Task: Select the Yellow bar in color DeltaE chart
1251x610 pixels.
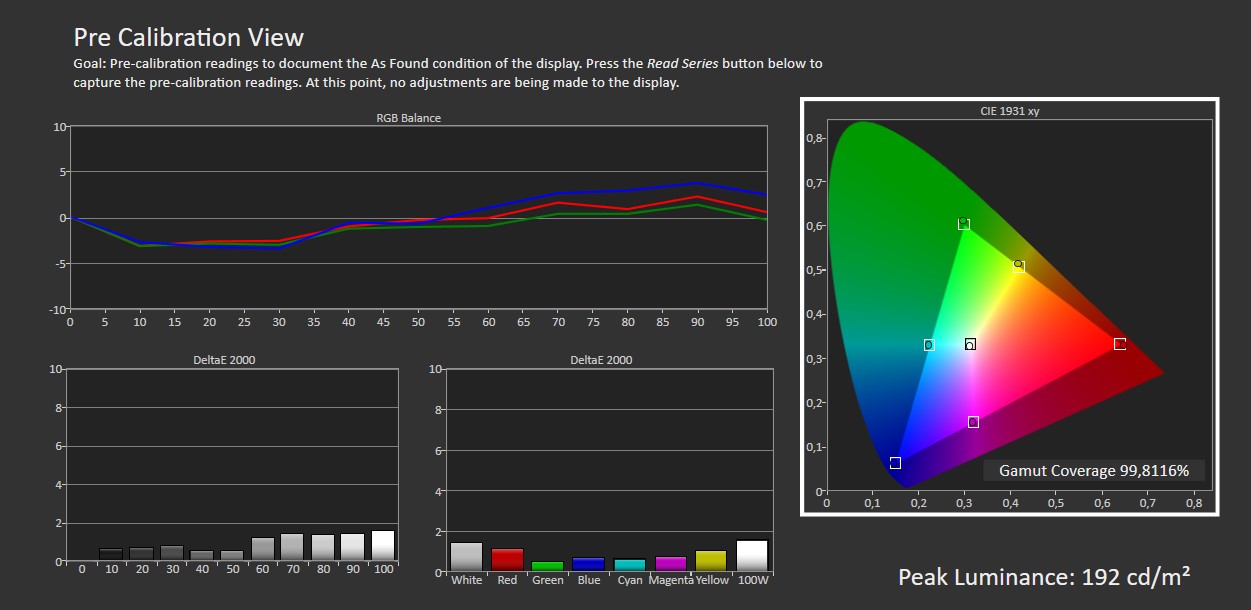Action: [x=711, y=561]
